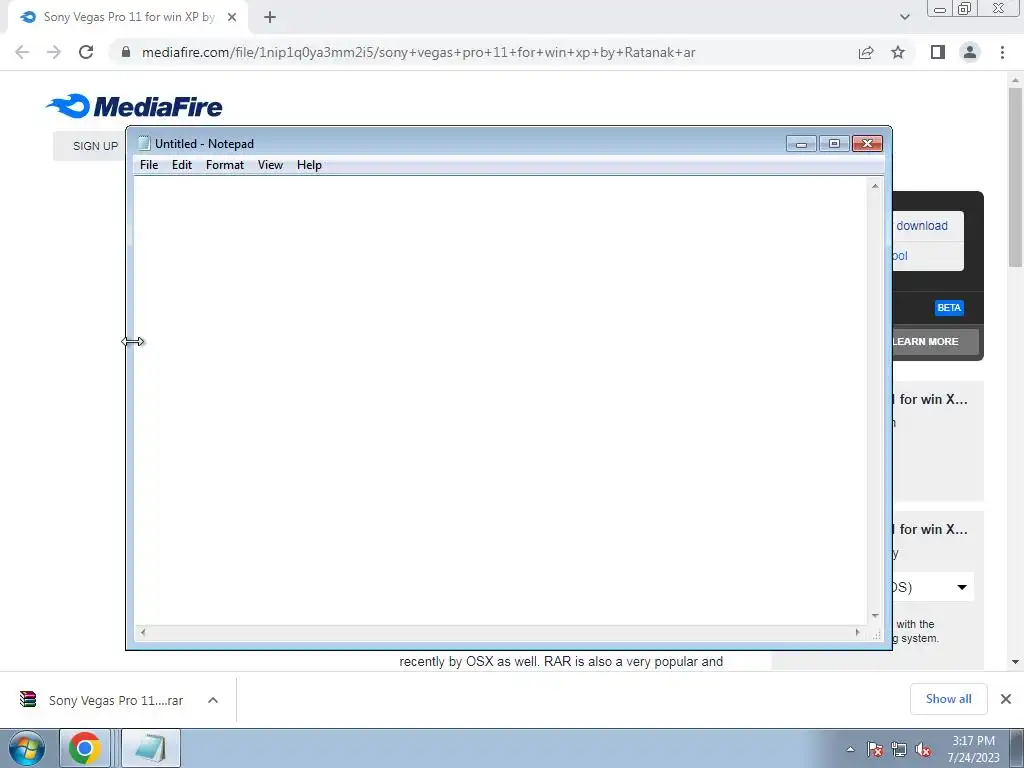Click the MediaFire logo
Viewport: 1024px width, 768px height.
click(134, 106)
